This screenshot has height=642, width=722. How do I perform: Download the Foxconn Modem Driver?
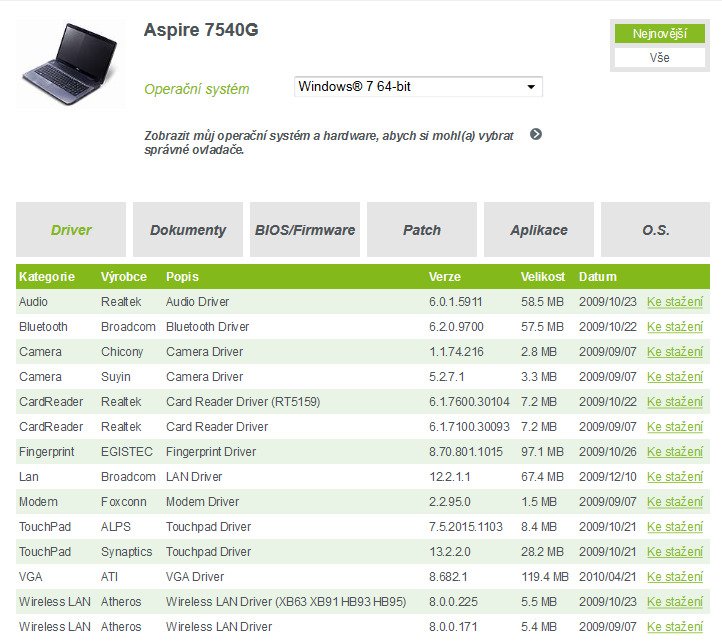[675, 502]
